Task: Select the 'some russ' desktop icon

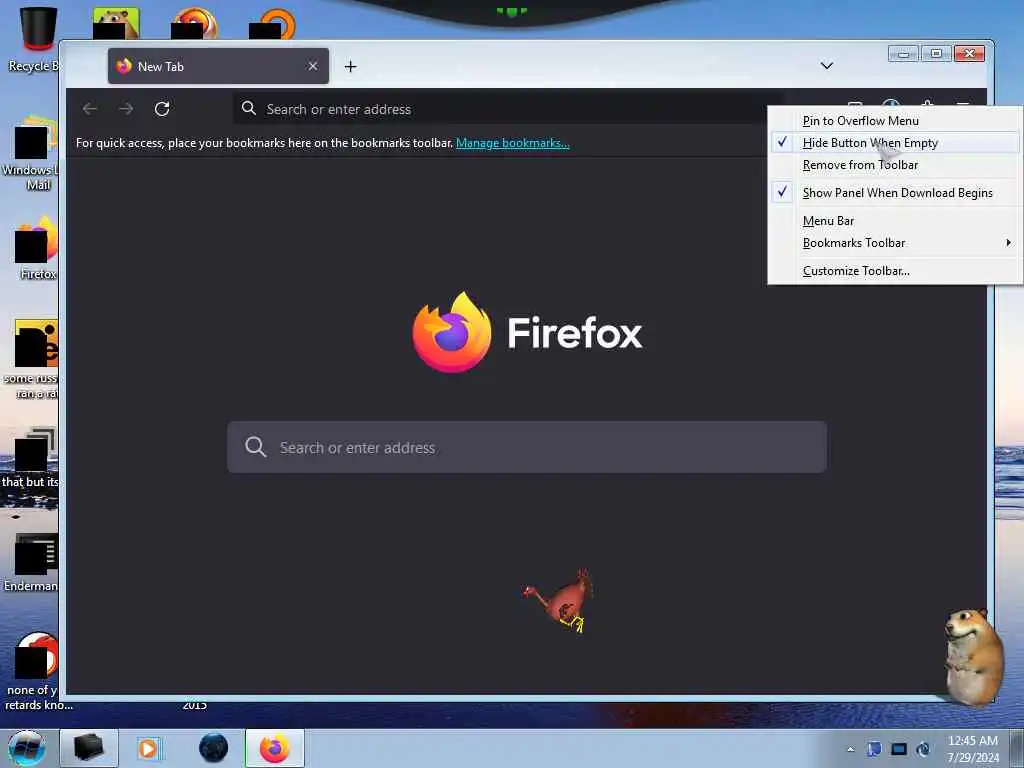Action: 33,359
